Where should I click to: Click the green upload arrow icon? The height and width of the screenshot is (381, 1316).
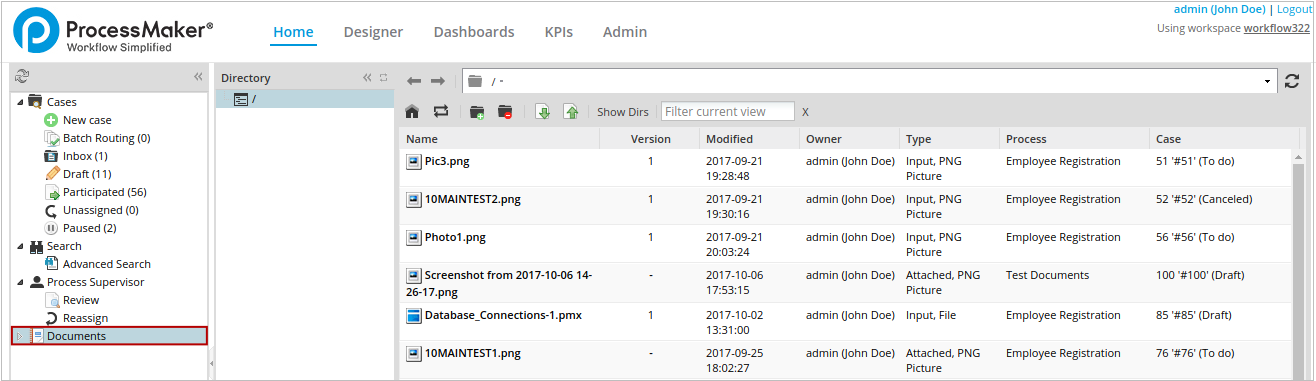click(x=571, y=111)
